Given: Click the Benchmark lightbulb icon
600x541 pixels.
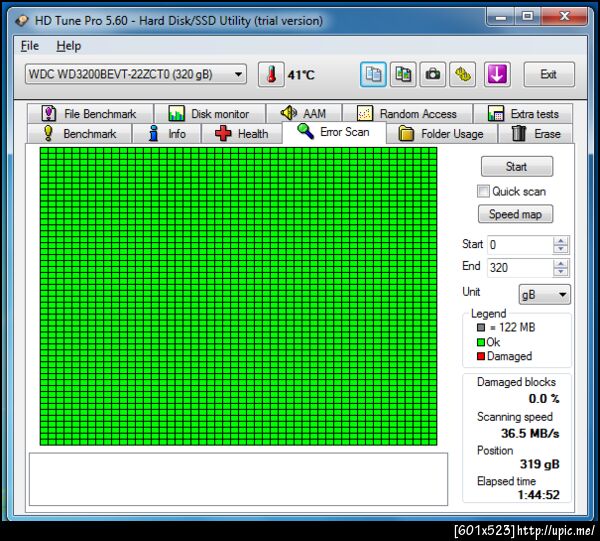Looking at the screenshot, I should click(48, 134).
